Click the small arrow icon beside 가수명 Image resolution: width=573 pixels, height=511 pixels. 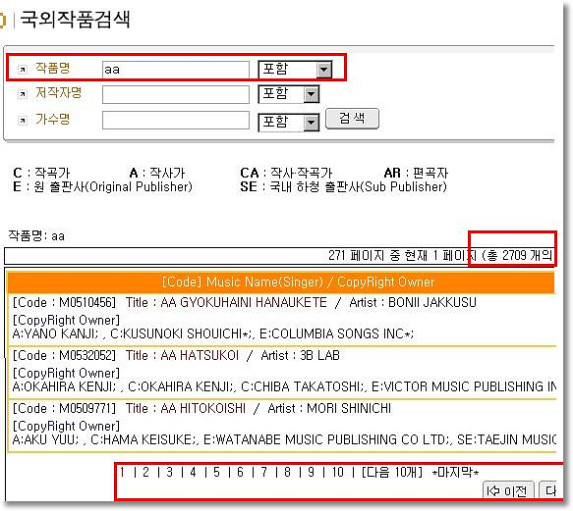[x=22, y=121]
